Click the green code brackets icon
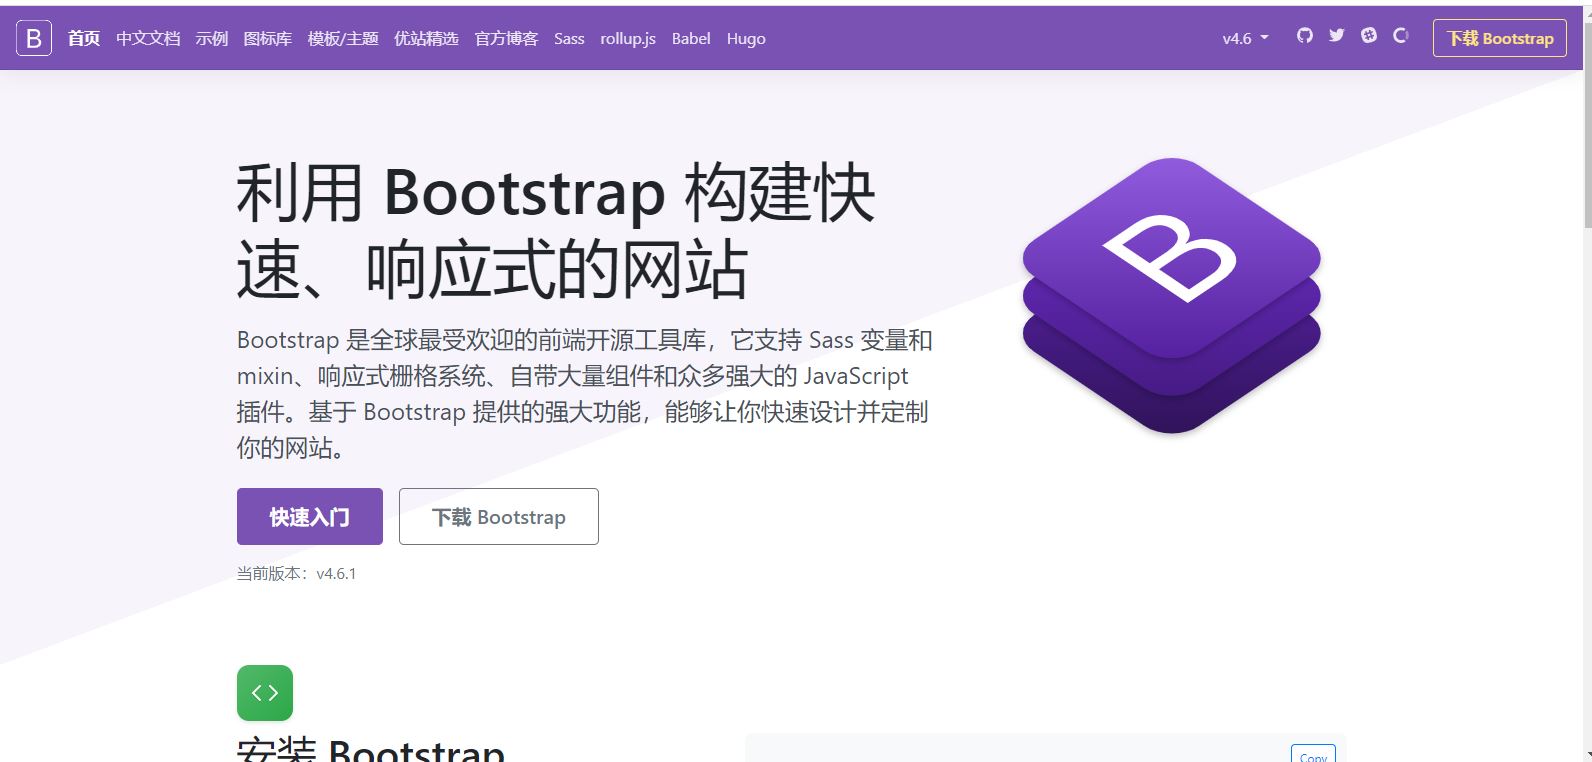The image size is (1592, 762). click(265, 693)
